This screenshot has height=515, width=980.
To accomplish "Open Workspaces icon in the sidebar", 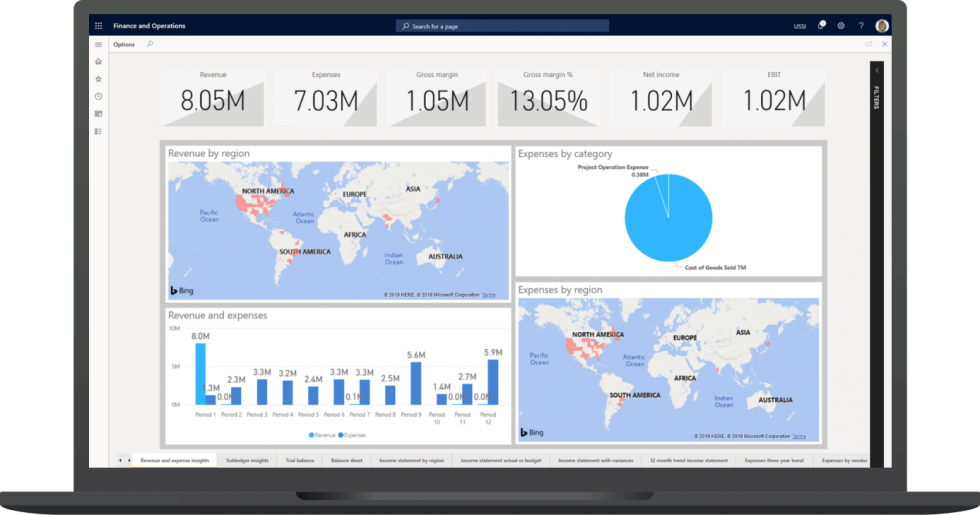I will 98,114.
